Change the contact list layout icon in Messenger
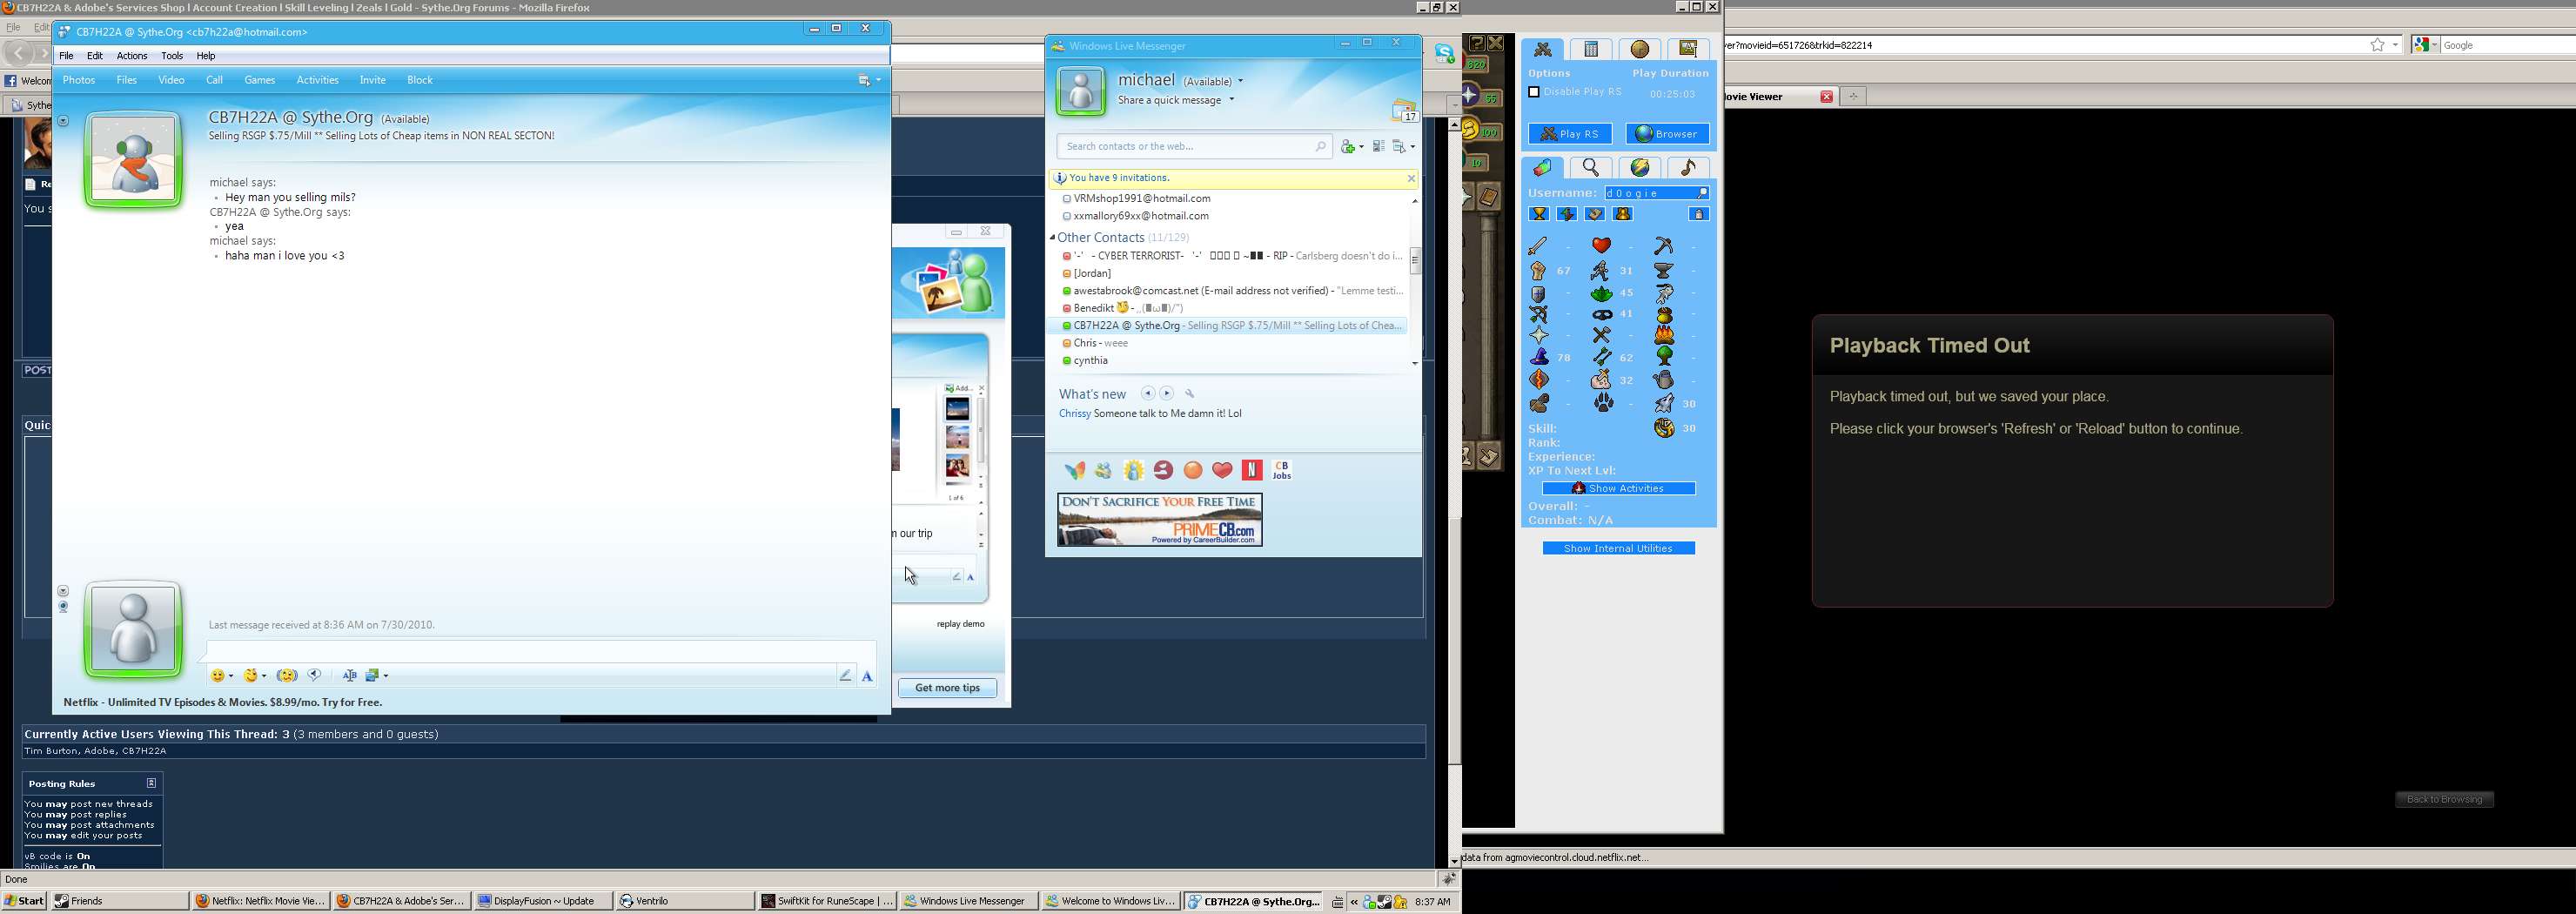This screenshot has height=914, width=2576. (1378, 147)
